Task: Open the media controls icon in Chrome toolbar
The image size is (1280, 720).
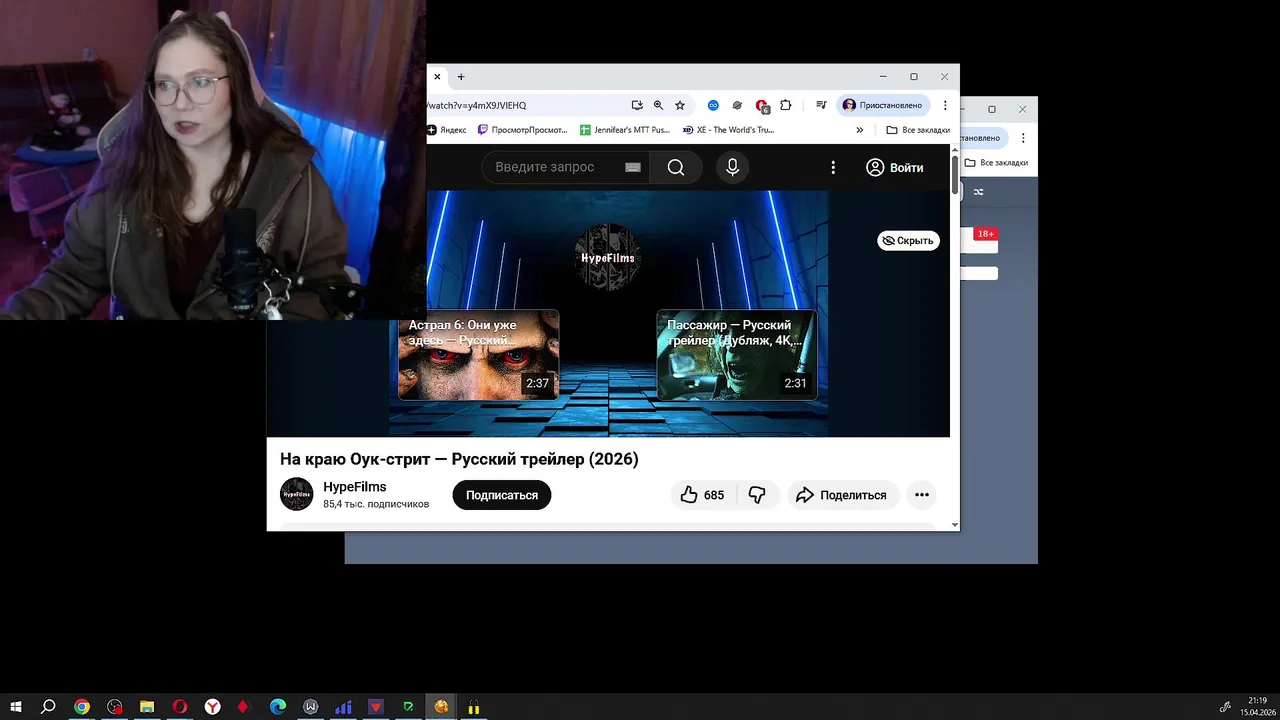Action: [x=821, y=105]
